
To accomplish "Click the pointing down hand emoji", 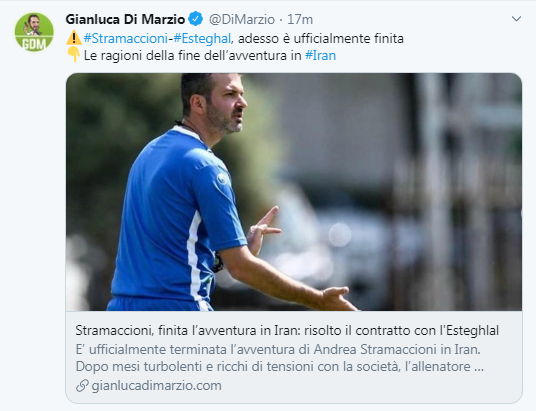I will coord(73,55).
